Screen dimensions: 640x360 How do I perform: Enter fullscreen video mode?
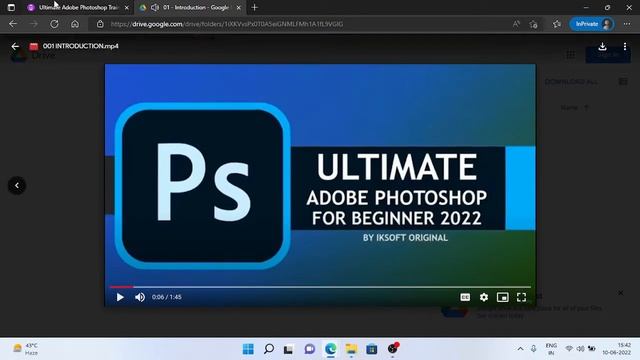(x=521, y=297)
